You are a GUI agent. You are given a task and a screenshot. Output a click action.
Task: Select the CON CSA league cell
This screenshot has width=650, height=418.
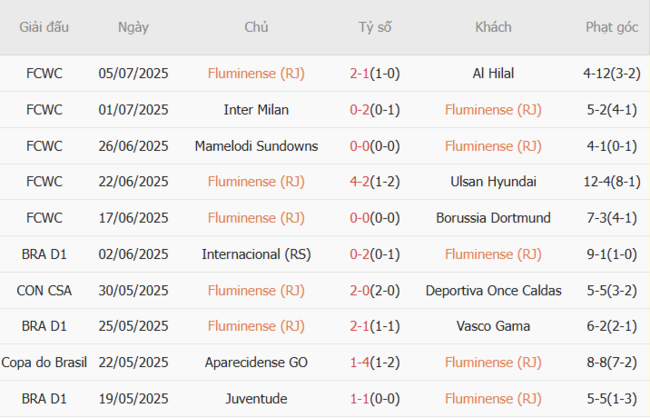point(44,290)
